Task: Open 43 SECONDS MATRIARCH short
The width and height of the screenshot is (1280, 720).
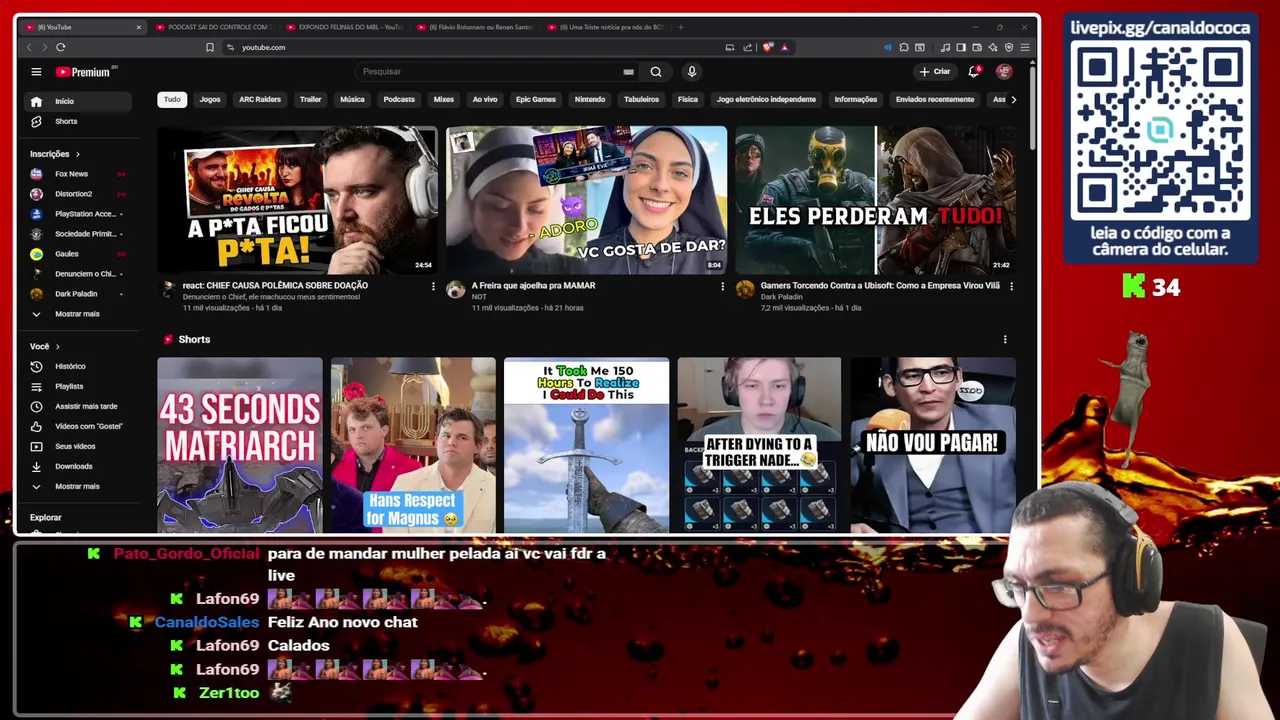Action: [x=240, y=445]
